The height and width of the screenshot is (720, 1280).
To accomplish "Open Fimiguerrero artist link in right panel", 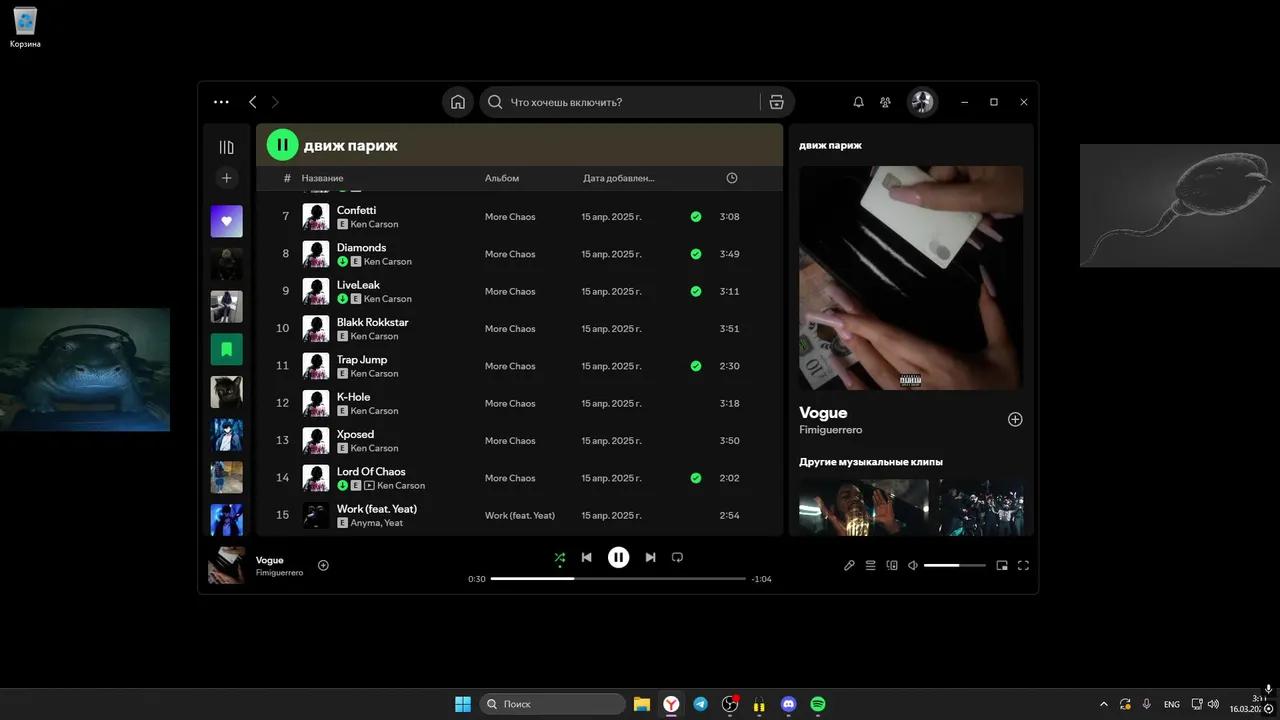I will click(x=830, y=430).
